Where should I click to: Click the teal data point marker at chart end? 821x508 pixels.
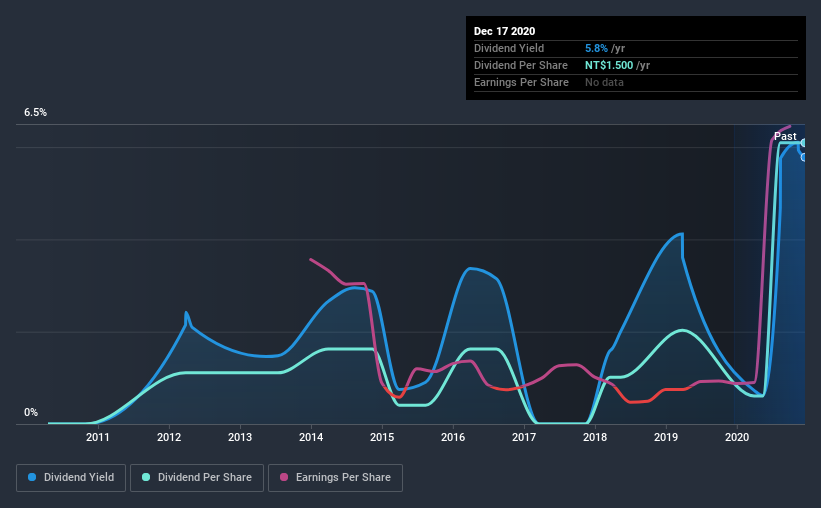[x=803, y=143]
